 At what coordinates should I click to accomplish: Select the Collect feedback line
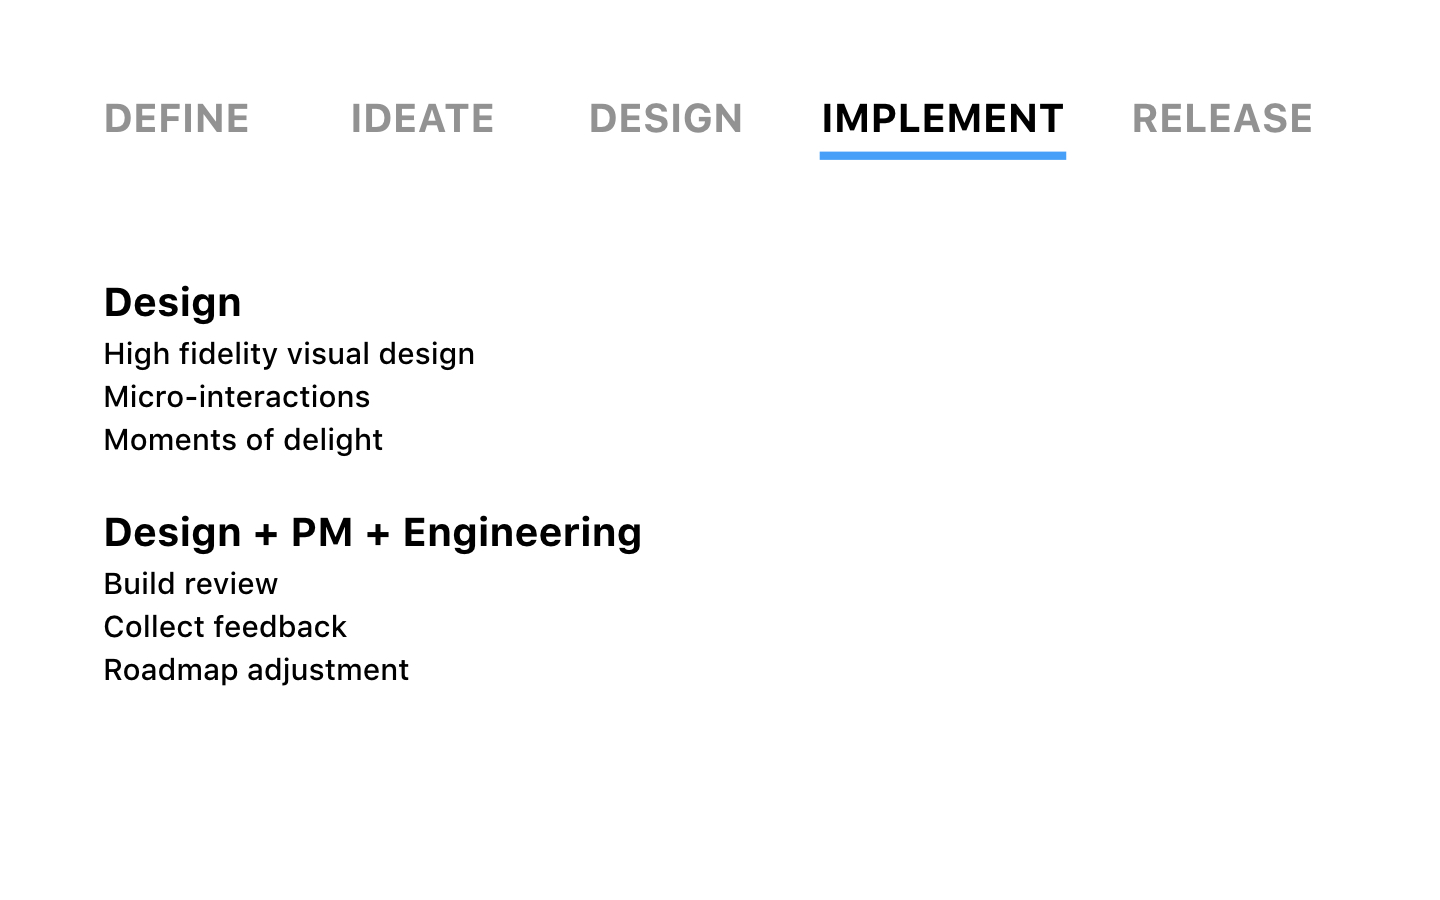pos(225,627)
